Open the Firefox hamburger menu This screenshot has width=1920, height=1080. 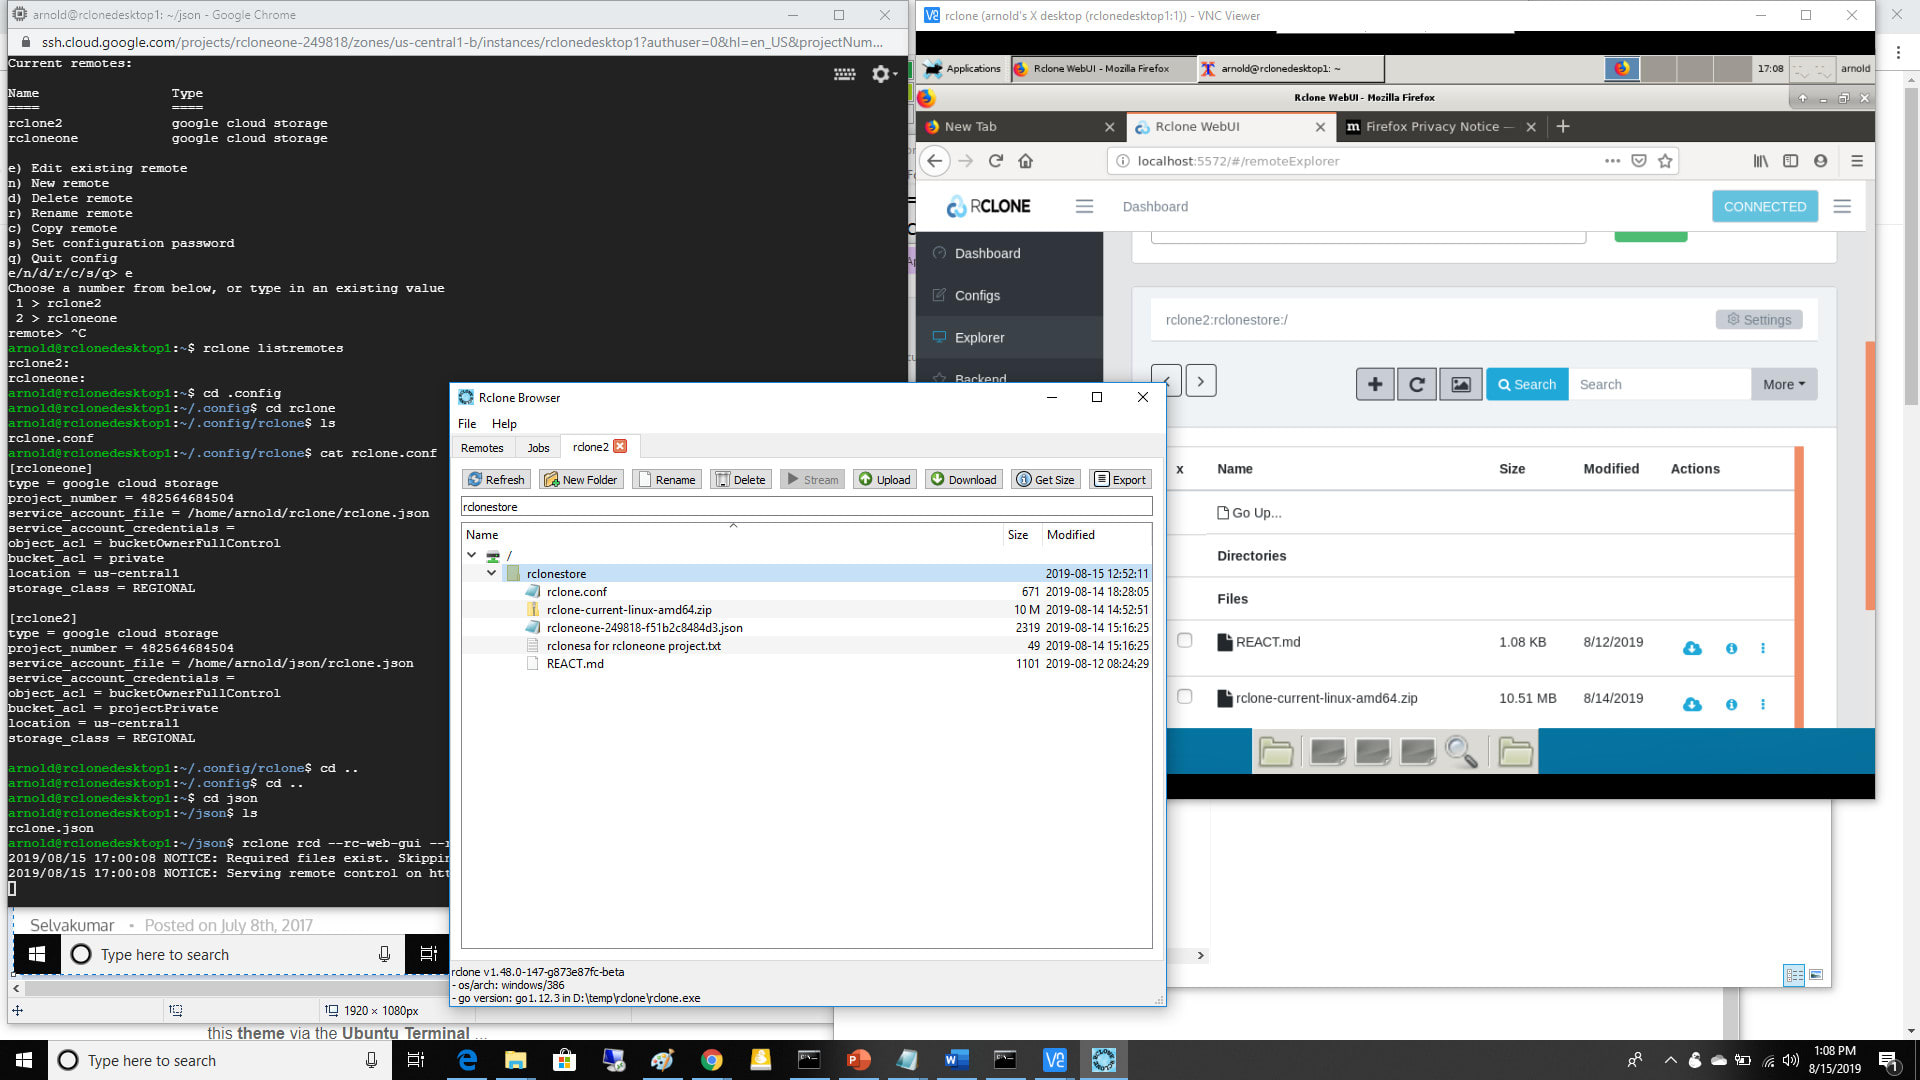tap(1857, 161)
